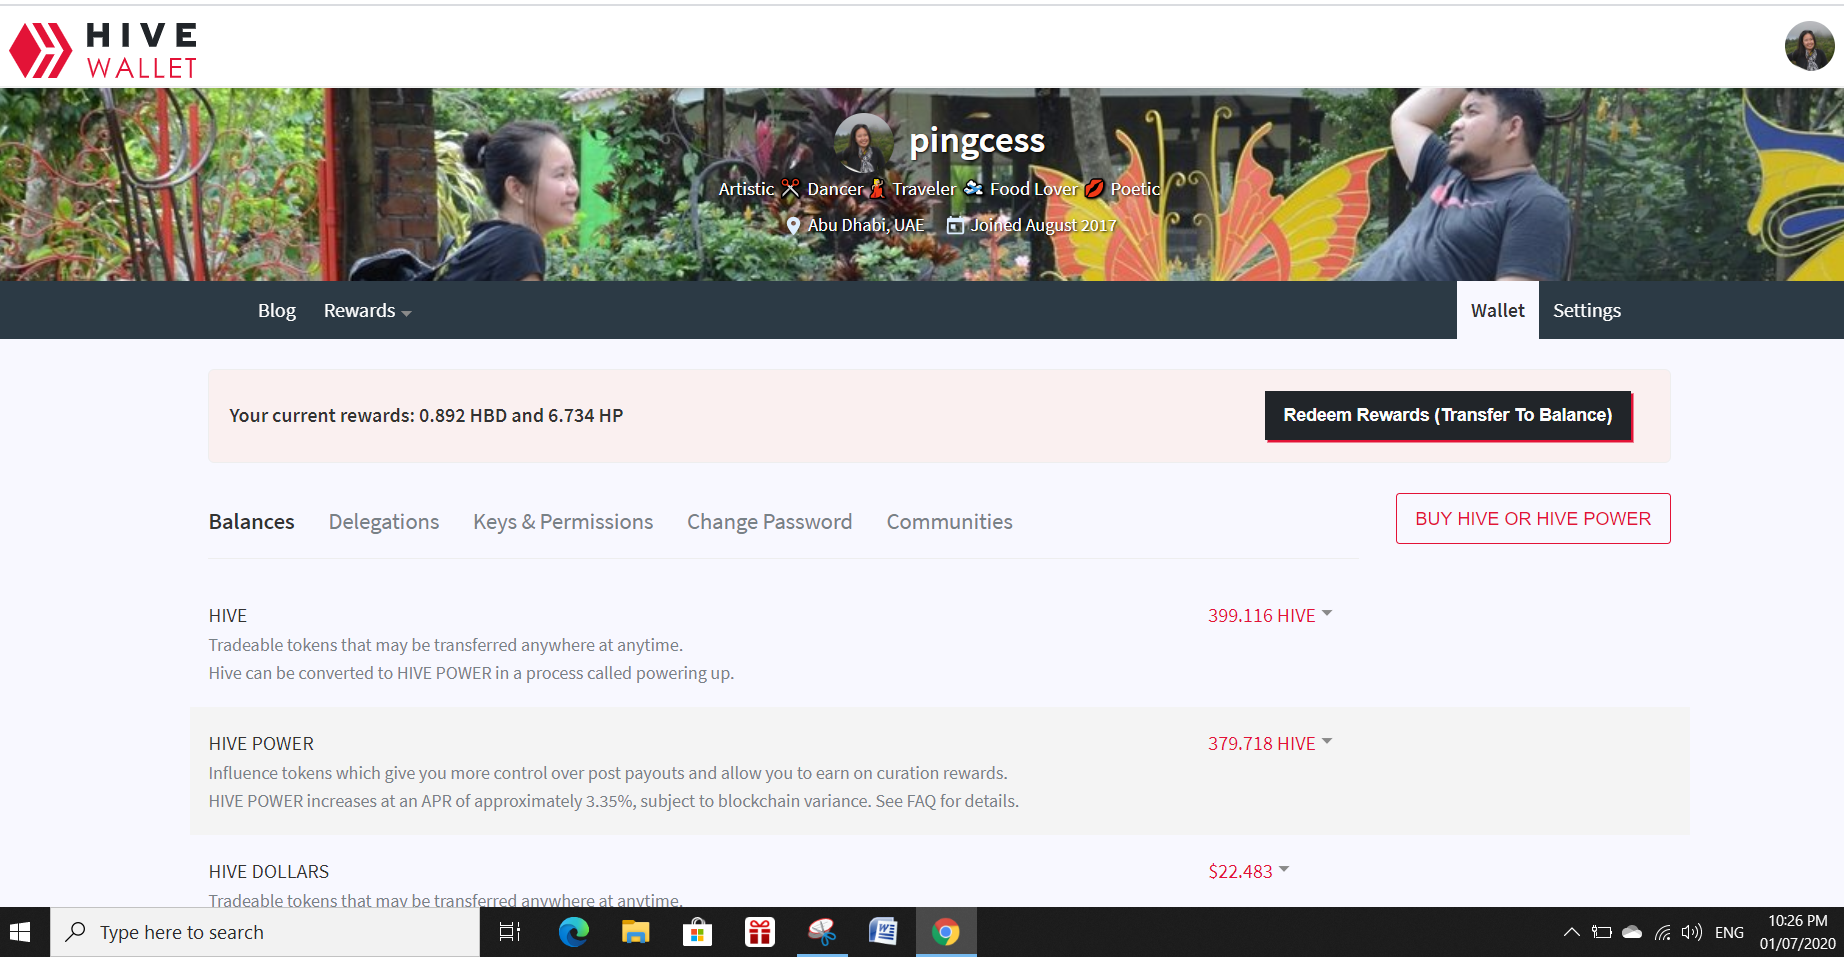The image size is (1844, 957).
Task: Open the clock showing 10:26 PM
Action: 1797,932
